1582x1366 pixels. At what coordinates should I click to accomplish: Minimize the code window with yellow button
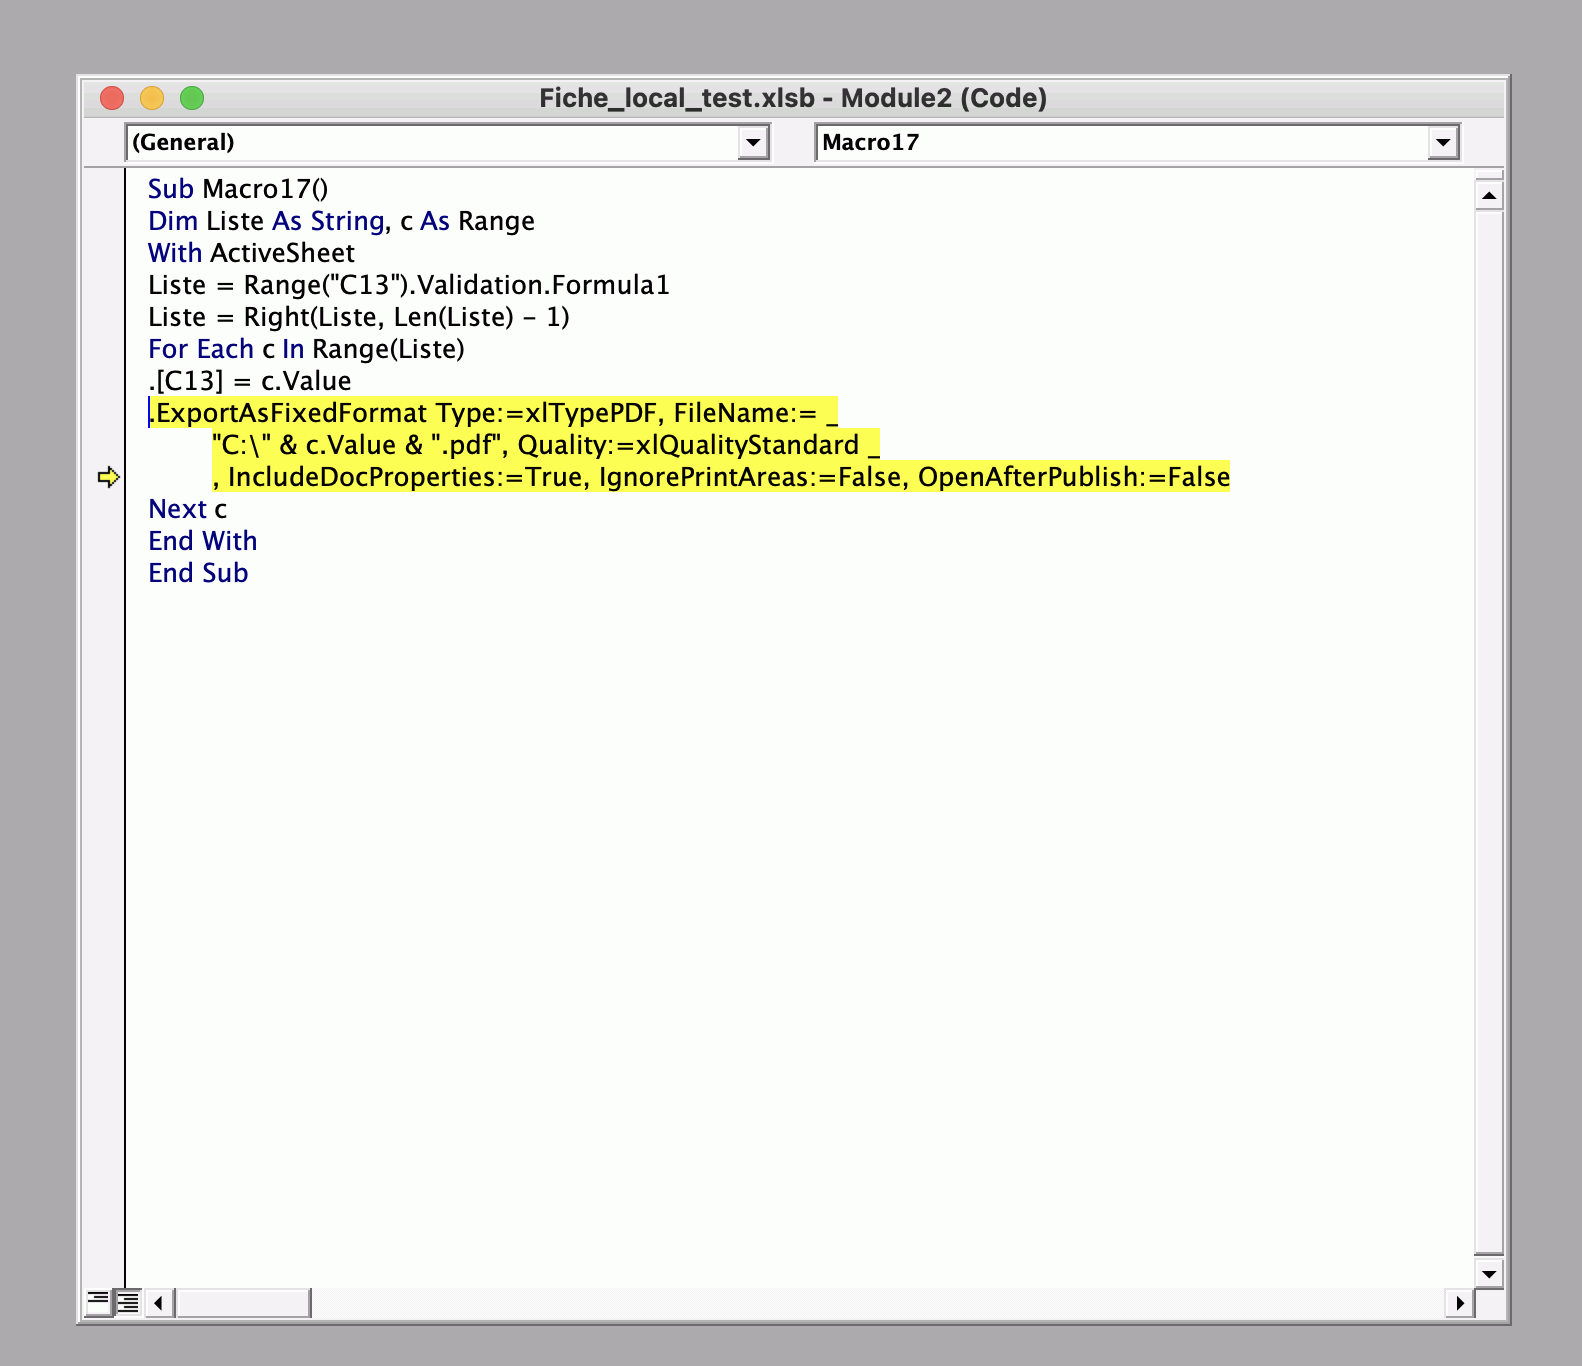[x=152, y=98]
